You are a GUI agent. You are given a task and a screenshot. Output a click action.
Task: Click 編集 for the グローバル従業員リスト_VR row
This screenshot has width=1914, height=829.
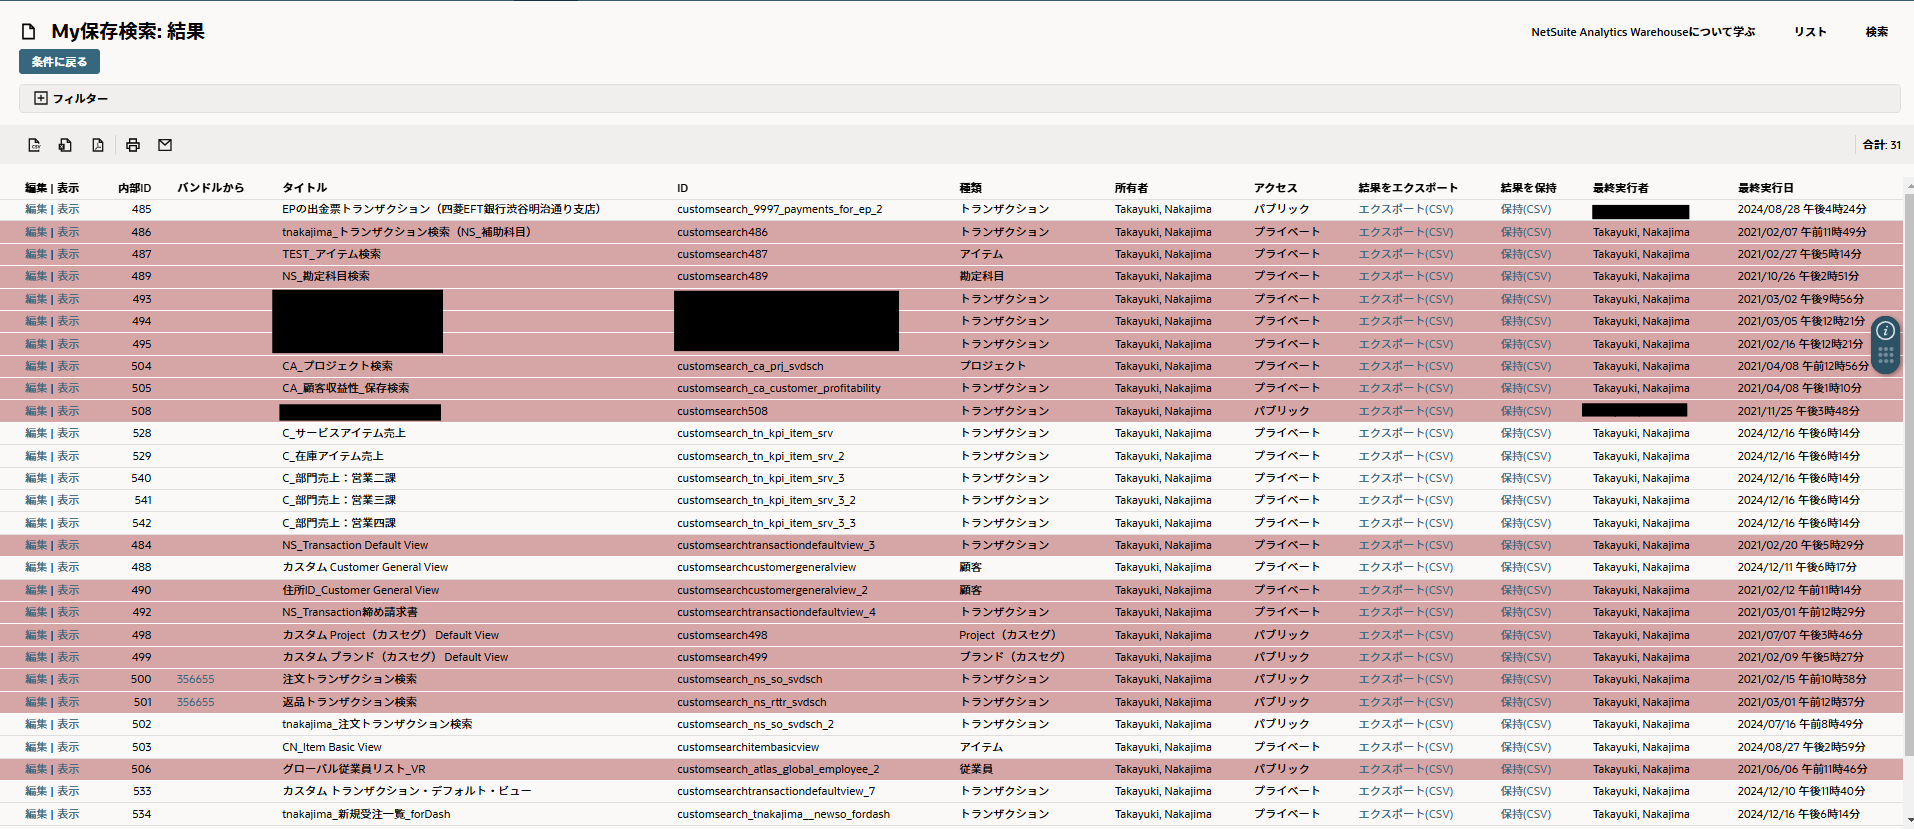click(36, 769)
